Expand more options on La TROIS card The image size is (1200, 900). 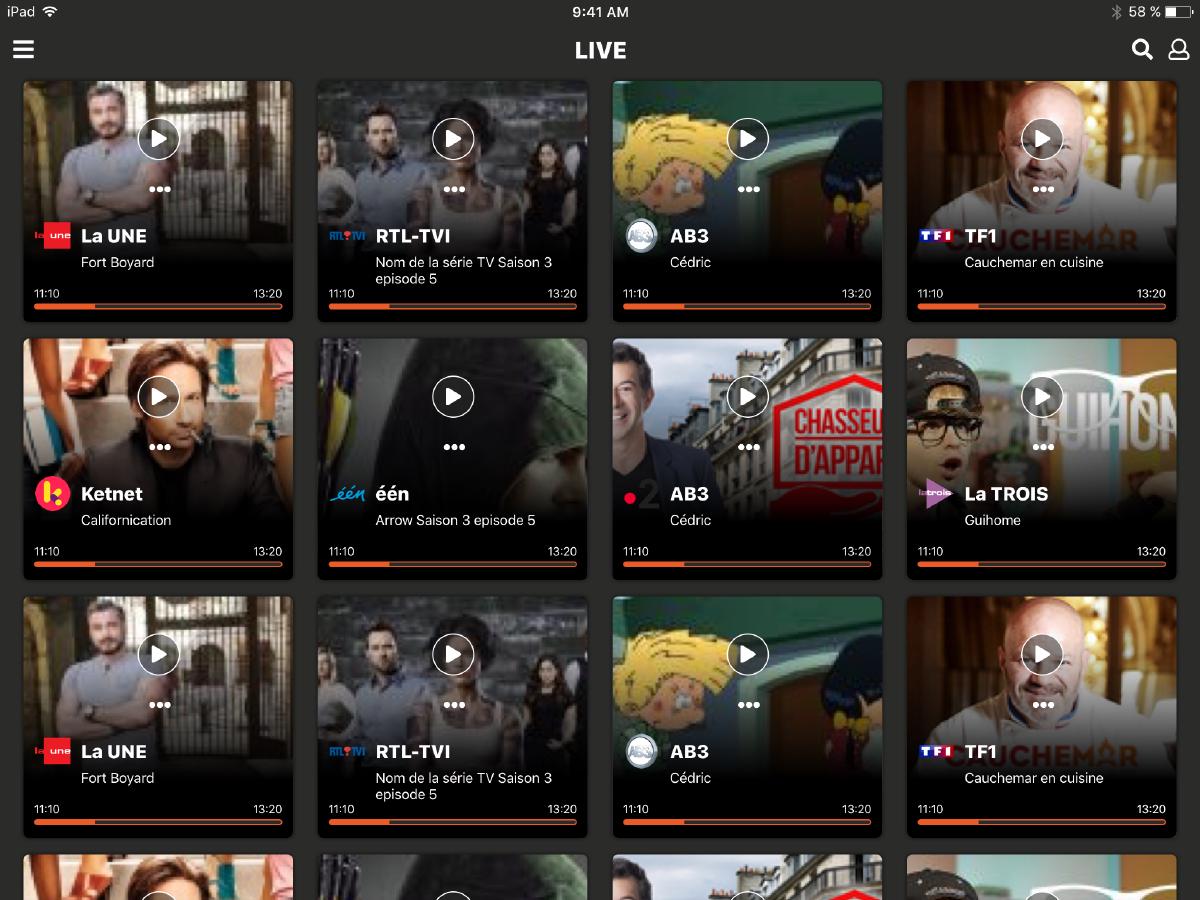1043,447
